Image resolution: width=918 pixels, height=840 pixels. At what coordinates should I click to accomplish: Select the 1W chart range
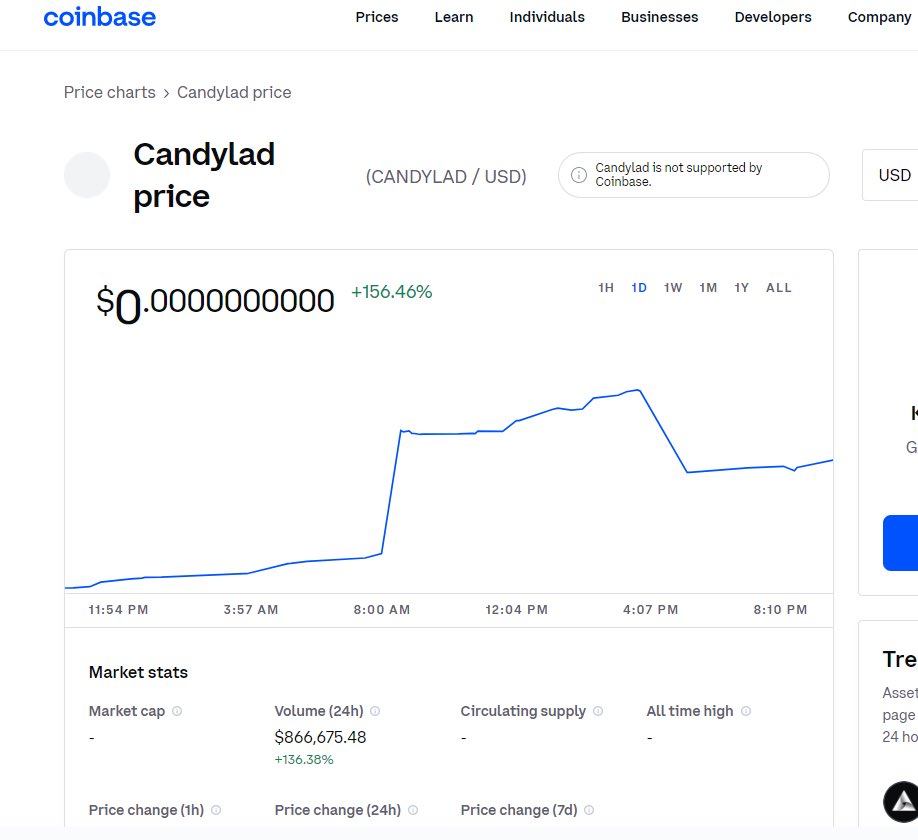[673, 287]
